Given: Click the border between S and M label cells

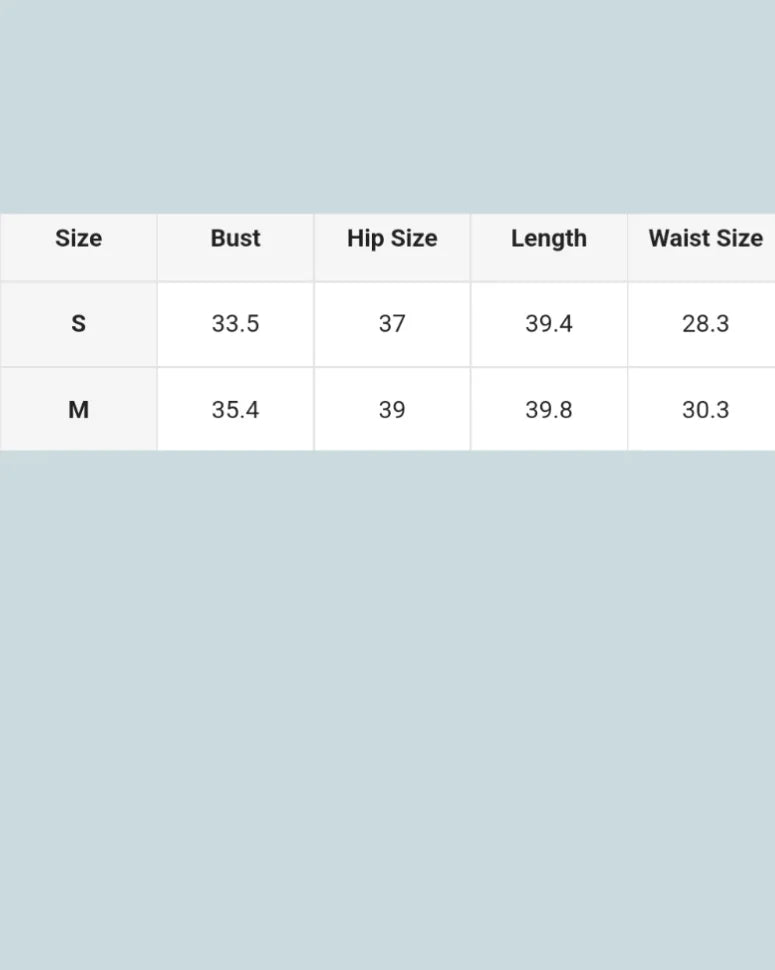Looking at the screenshot, I should click(x=78, y=367).
